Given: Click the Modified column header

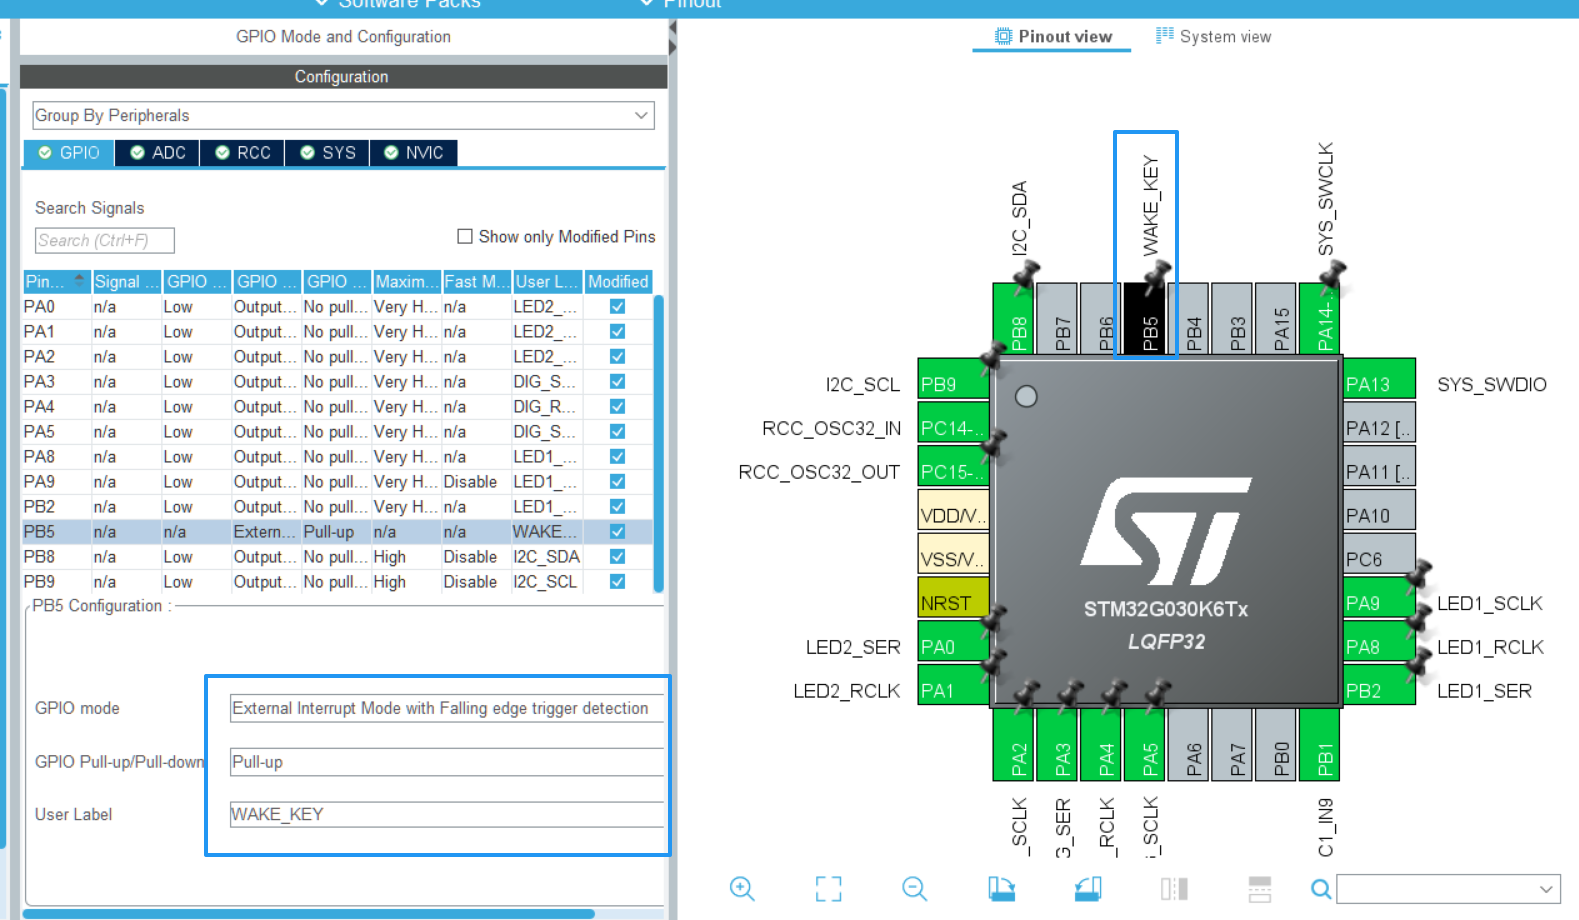Looking at the screenshot, I should pos(618,282).
